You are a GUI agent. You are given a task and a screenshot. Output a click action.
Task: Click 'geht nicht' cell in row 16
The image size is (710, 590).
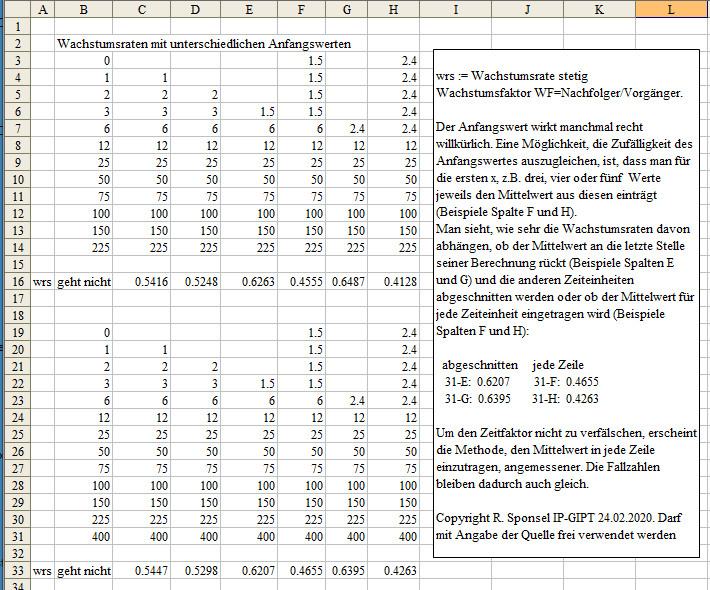(84, 282)
